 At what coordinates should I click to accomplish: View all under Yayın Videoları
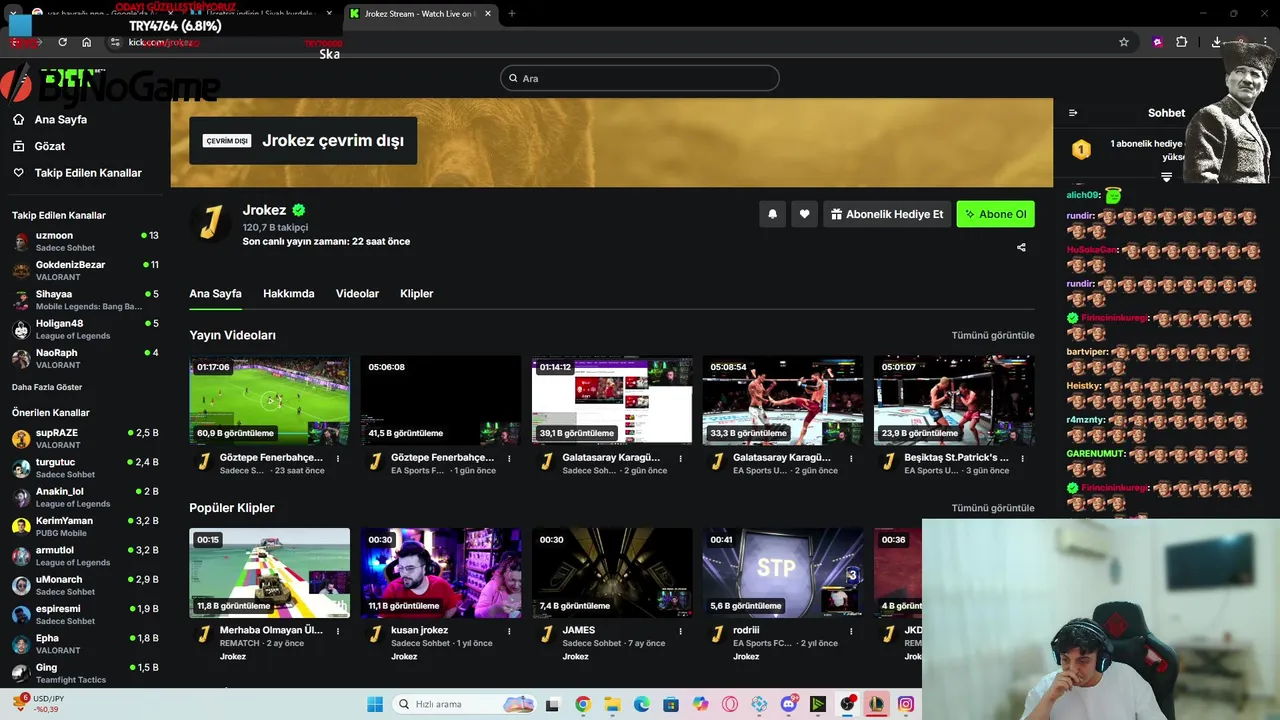click(x=993, y=336)
